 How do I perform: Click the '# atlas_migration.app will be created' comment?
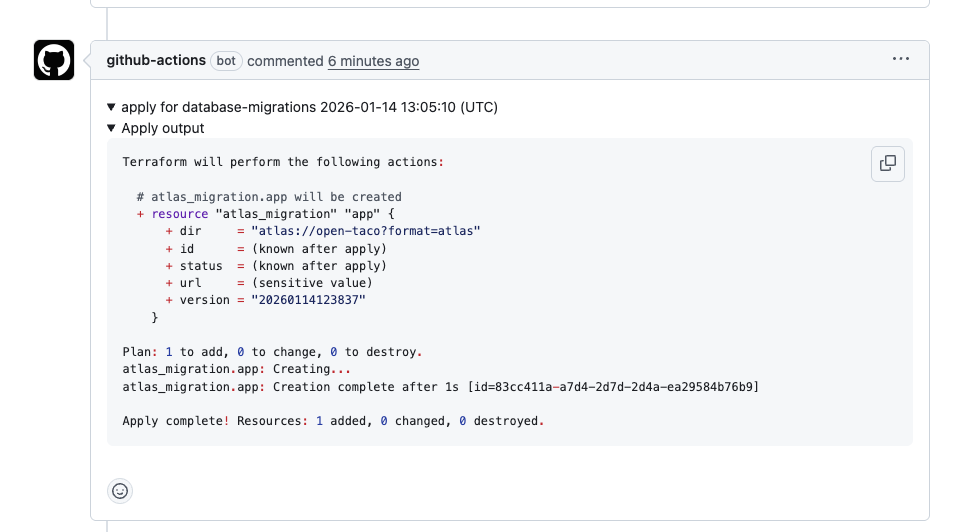(269, 197)
